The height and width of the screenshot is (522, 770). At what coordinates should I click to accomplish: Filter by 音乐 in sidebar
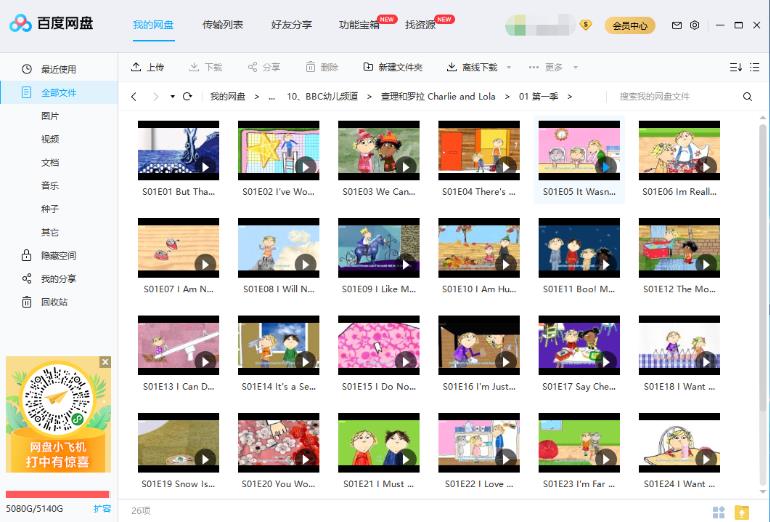50,186
